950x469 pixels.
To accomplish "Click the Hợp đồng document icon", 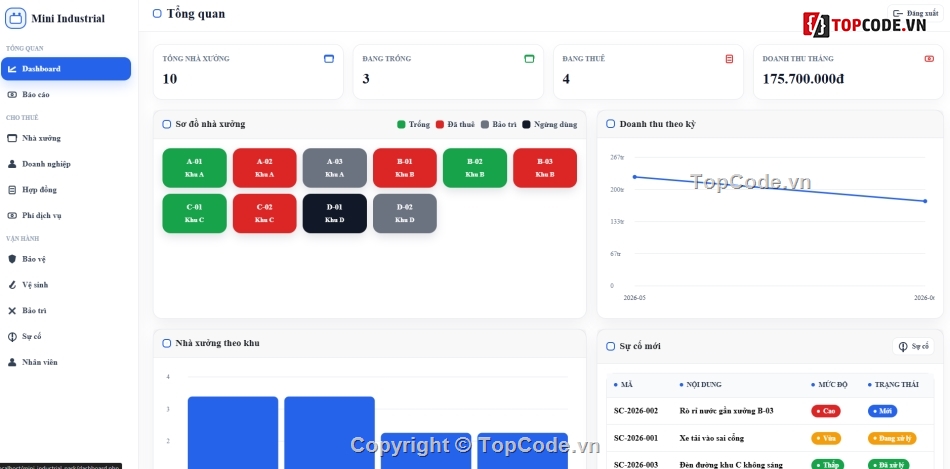I will point(12,190).
